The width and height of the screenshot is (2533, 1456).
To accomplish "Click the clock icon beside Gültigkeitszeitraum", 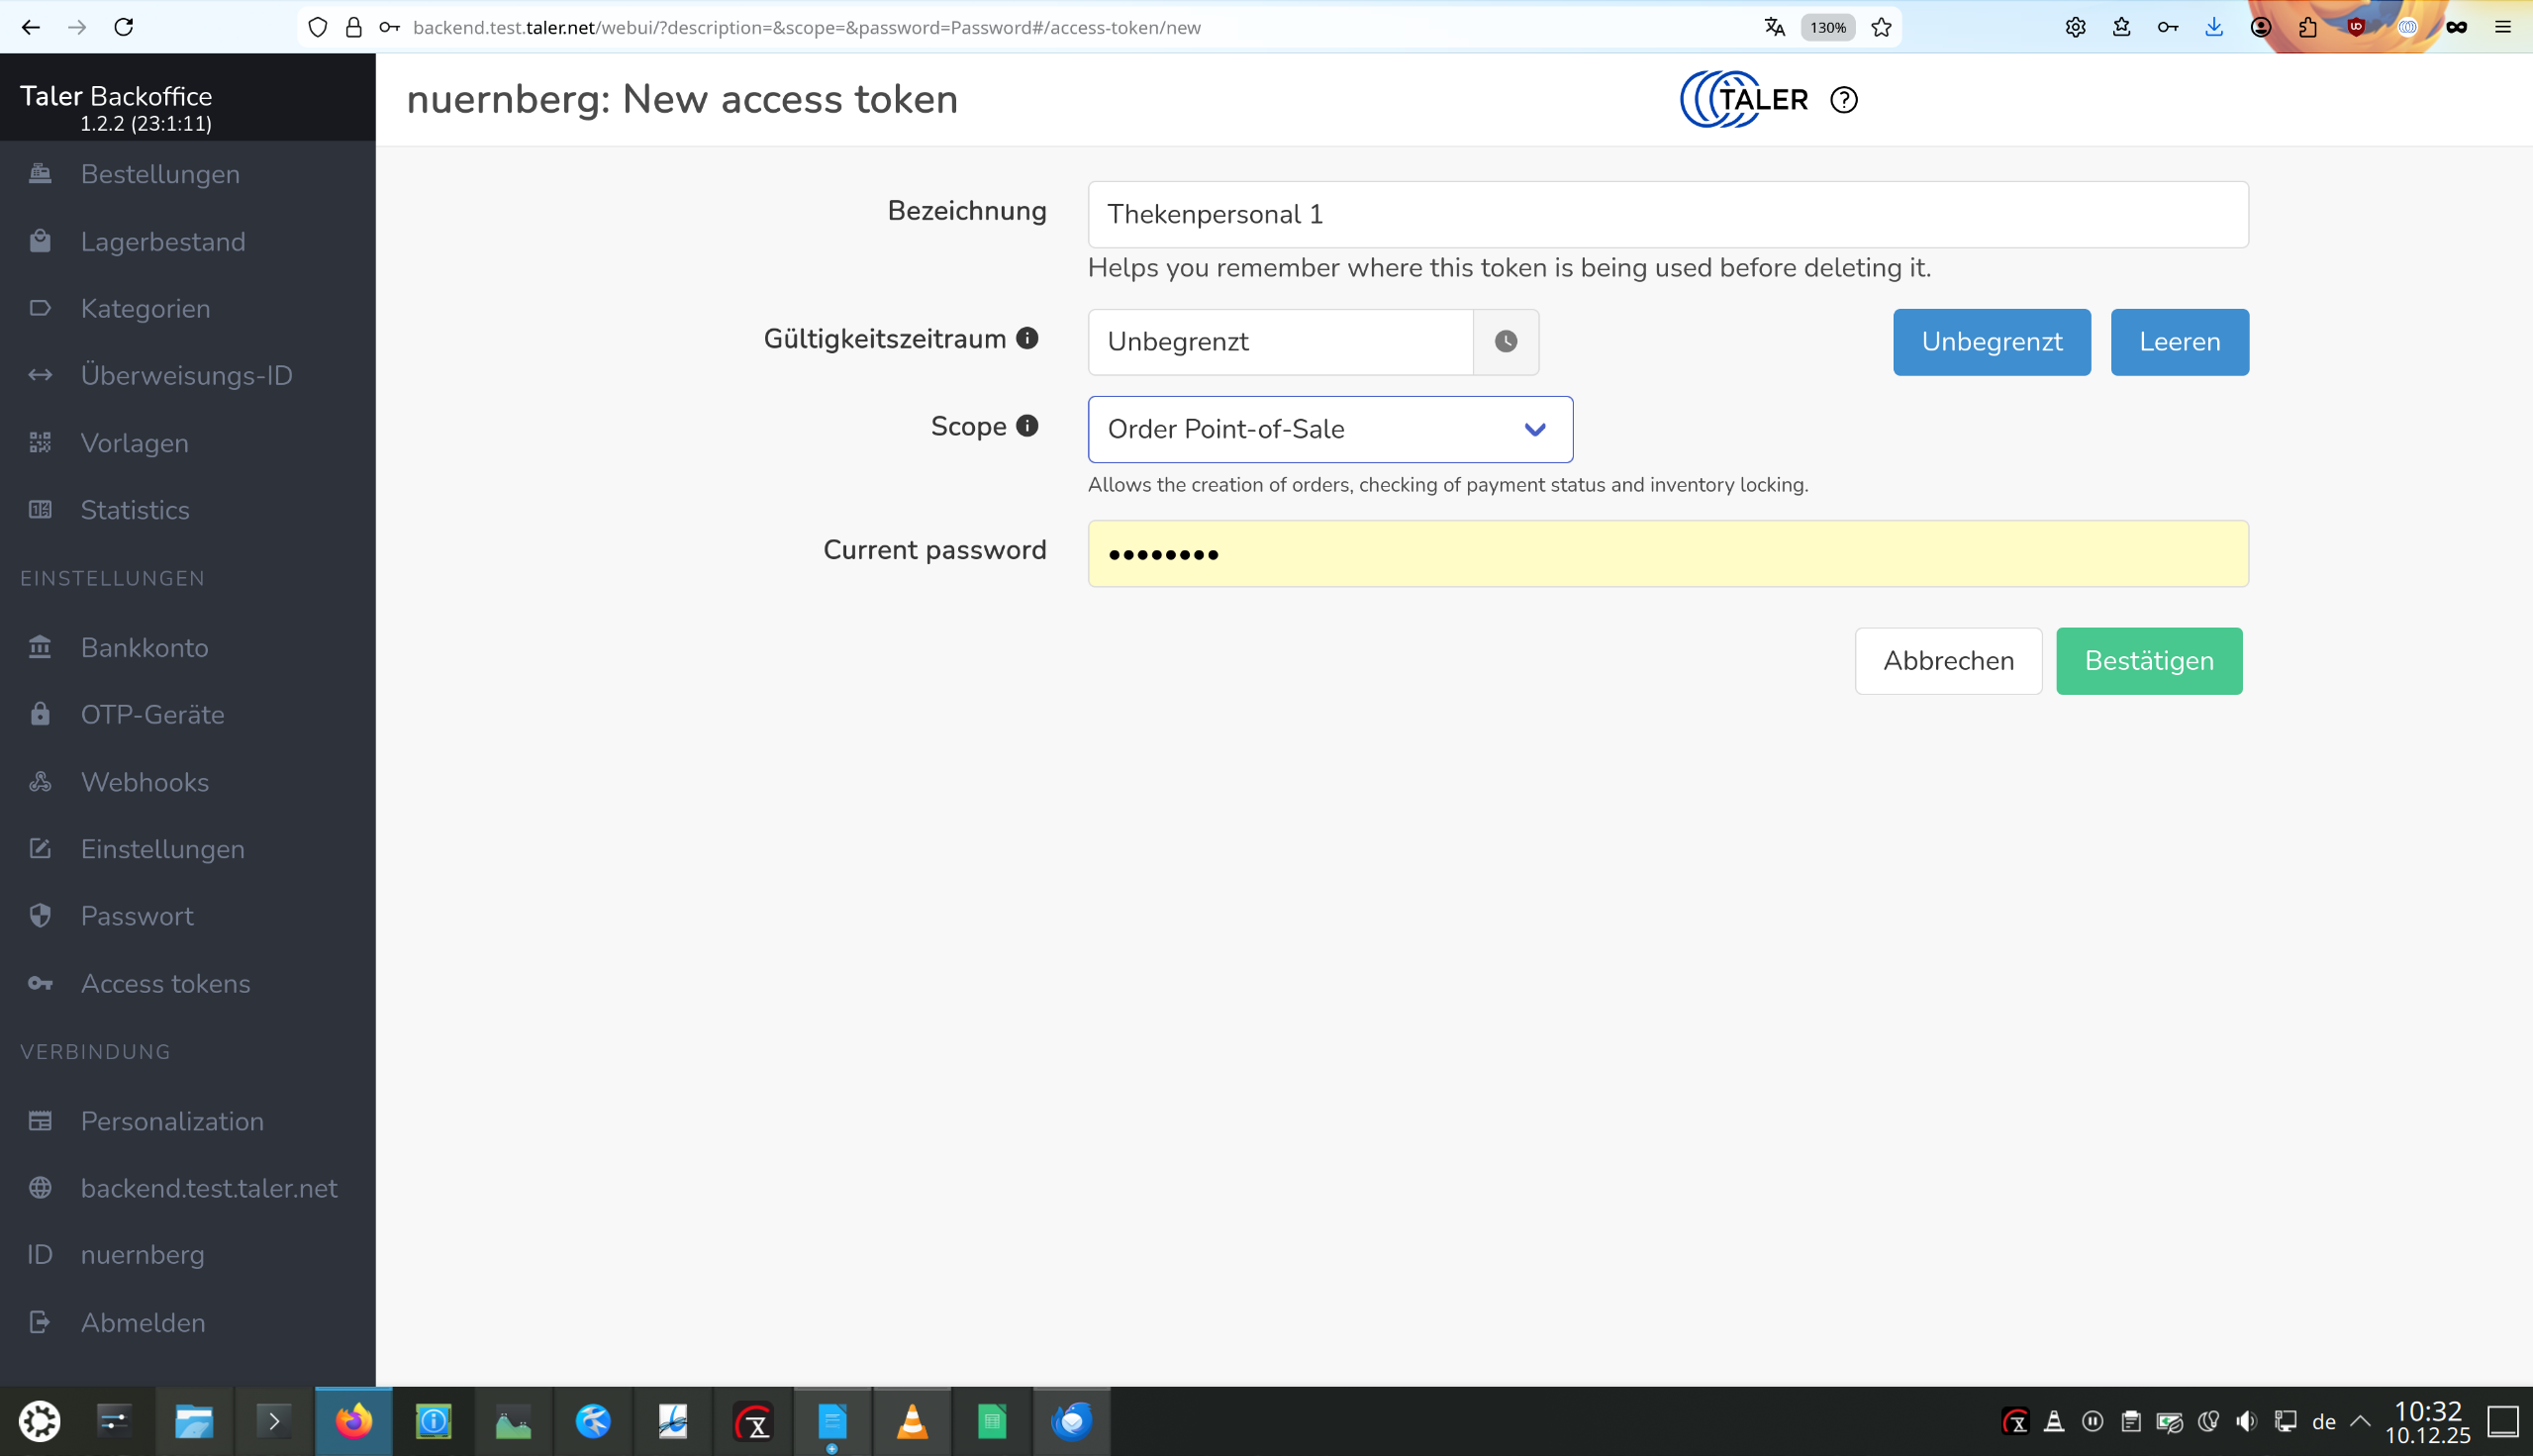I will (x=1505, y=342).
